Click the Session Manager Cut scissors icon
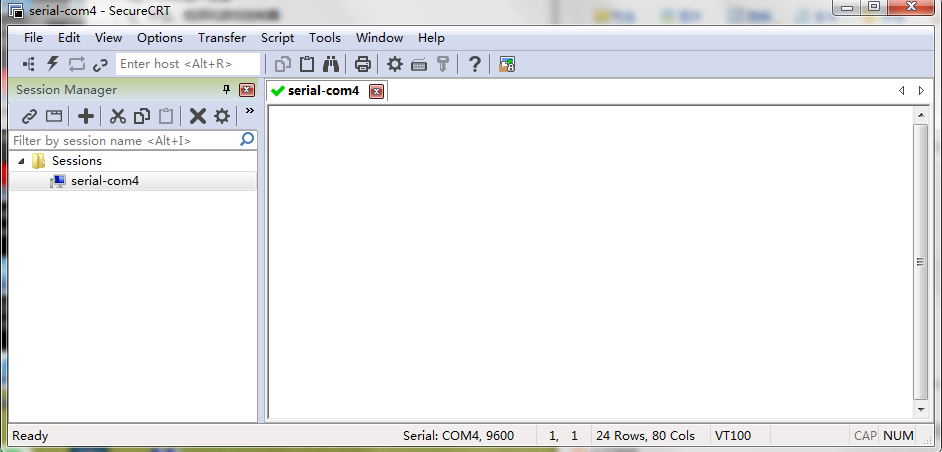 [118, 116]
